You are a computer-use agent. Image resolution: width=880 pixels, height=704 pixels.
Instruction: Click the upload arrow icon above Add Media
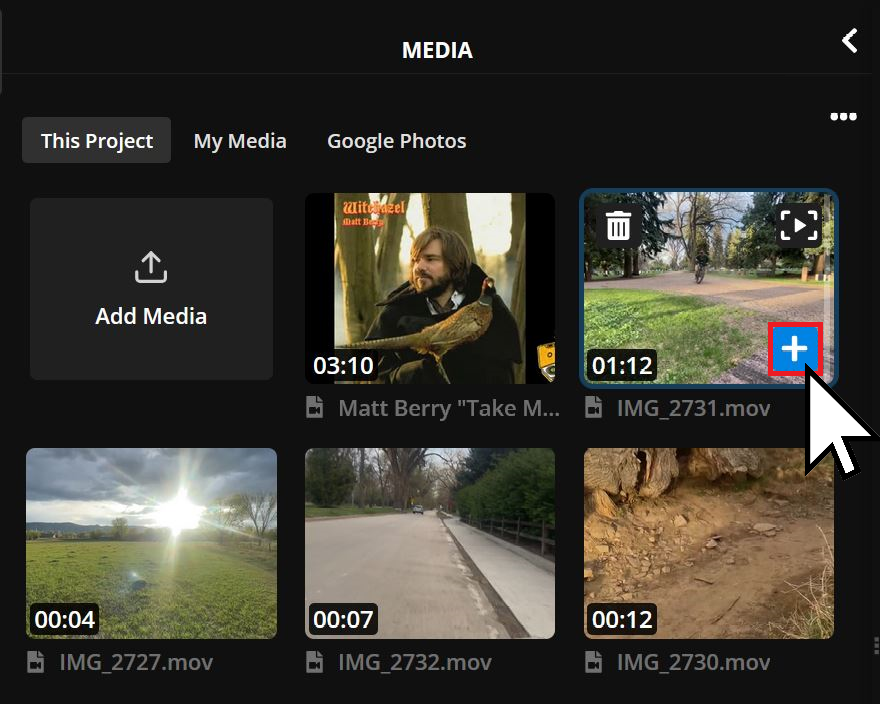tap(151, 268)
